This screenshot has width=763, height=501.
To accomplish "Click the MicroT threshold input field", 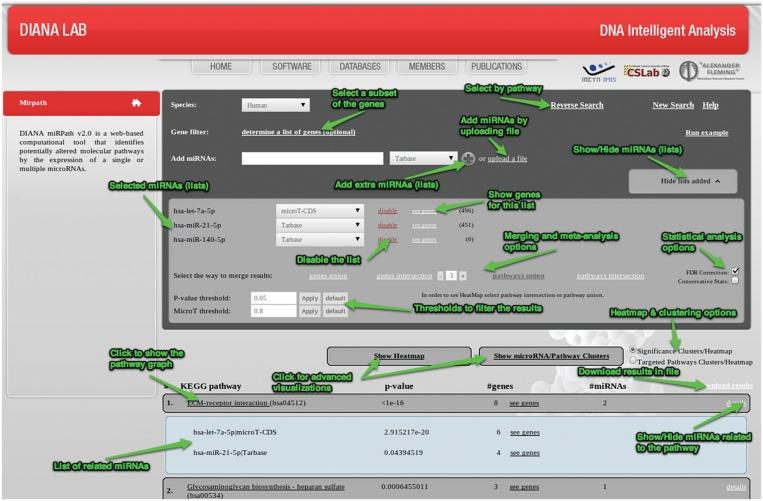I will coord(273,311).
